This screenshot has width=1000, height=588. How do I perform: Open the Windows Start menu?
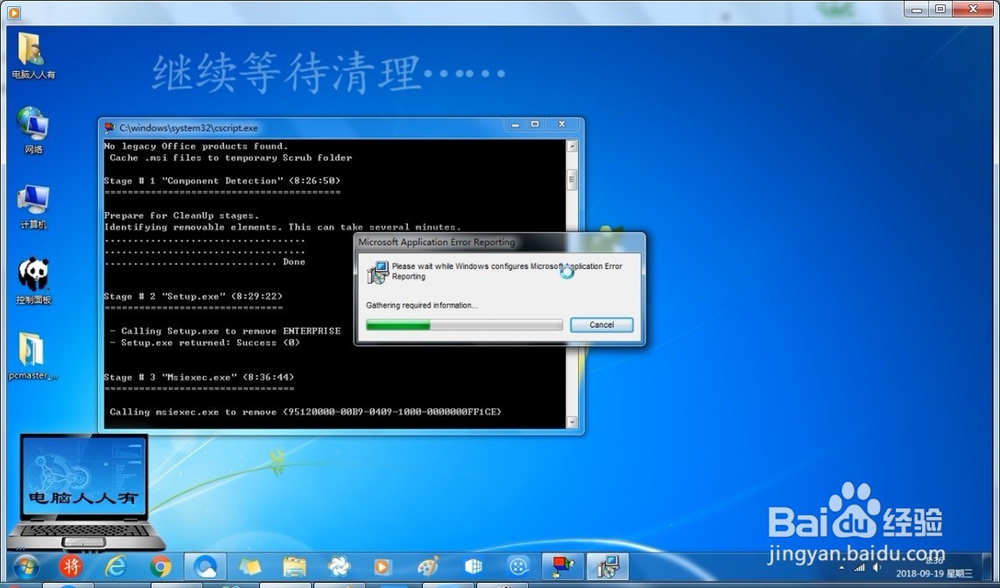point(26,566)
